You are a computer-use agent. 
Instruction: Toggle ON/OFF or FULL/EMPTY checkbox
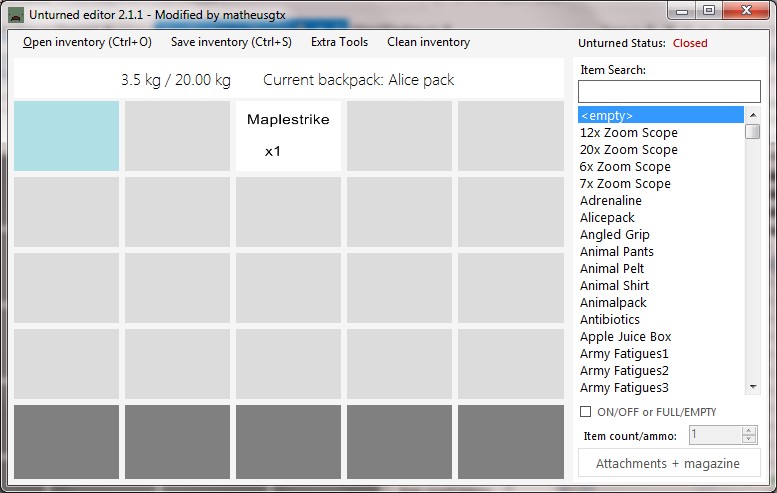pyautogui.click(x=586, y=412)
